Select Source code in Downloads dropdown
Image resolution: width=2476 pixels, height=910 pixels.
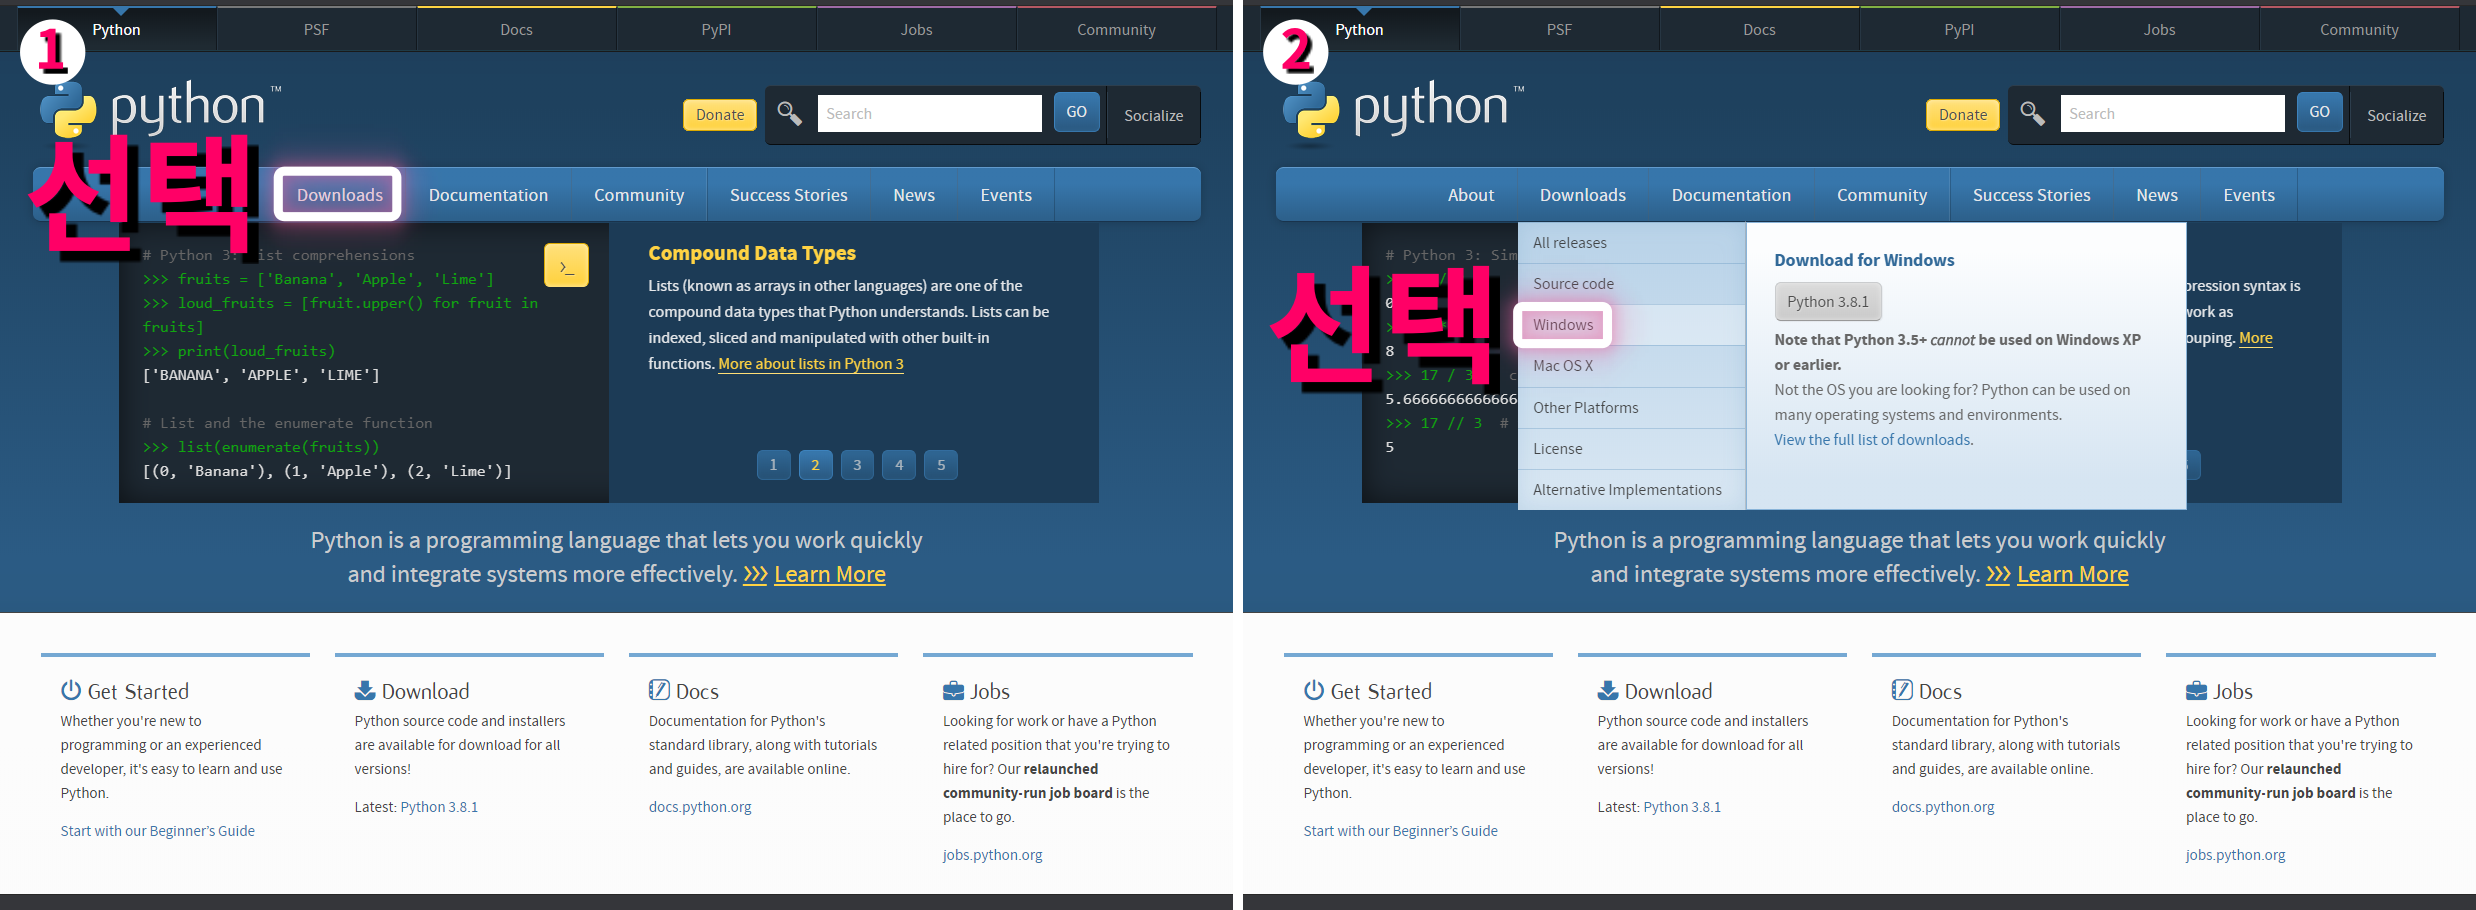point(1632,284)
